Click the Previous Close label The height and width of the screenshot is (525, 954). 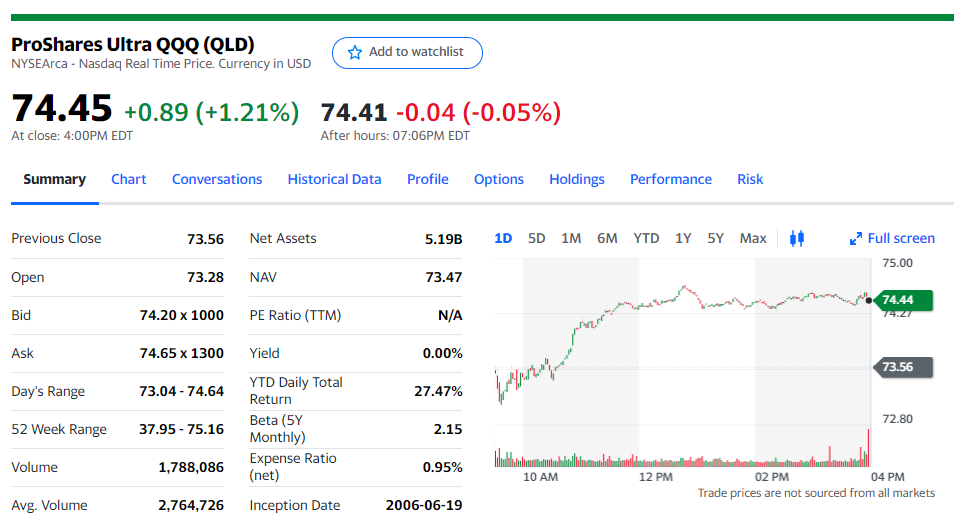(56, 238)
